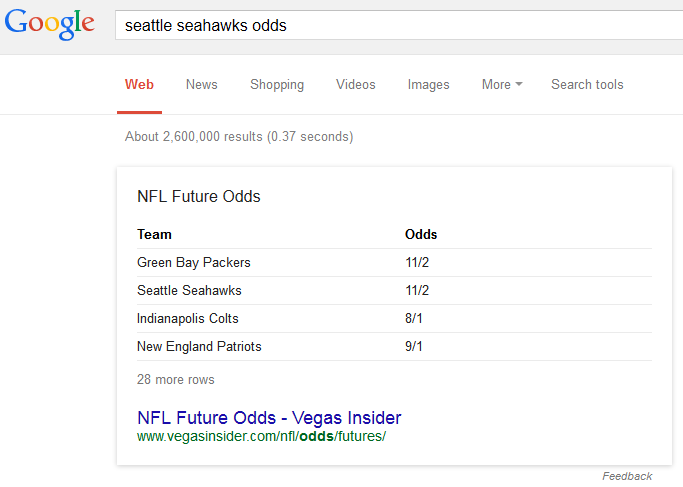
Task: Click the Feedback link
Action: pyautogui.click(x=627, y=476)
